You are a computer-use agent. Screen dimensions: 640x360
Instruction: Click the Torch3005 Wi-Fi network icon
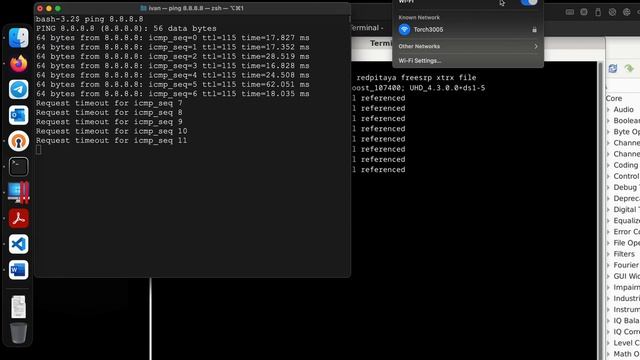[404, 29]
